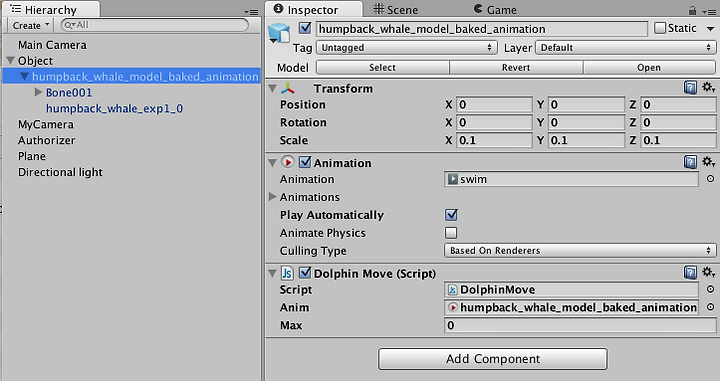
Task: Click the Model Open button
Action: point(649,67)
